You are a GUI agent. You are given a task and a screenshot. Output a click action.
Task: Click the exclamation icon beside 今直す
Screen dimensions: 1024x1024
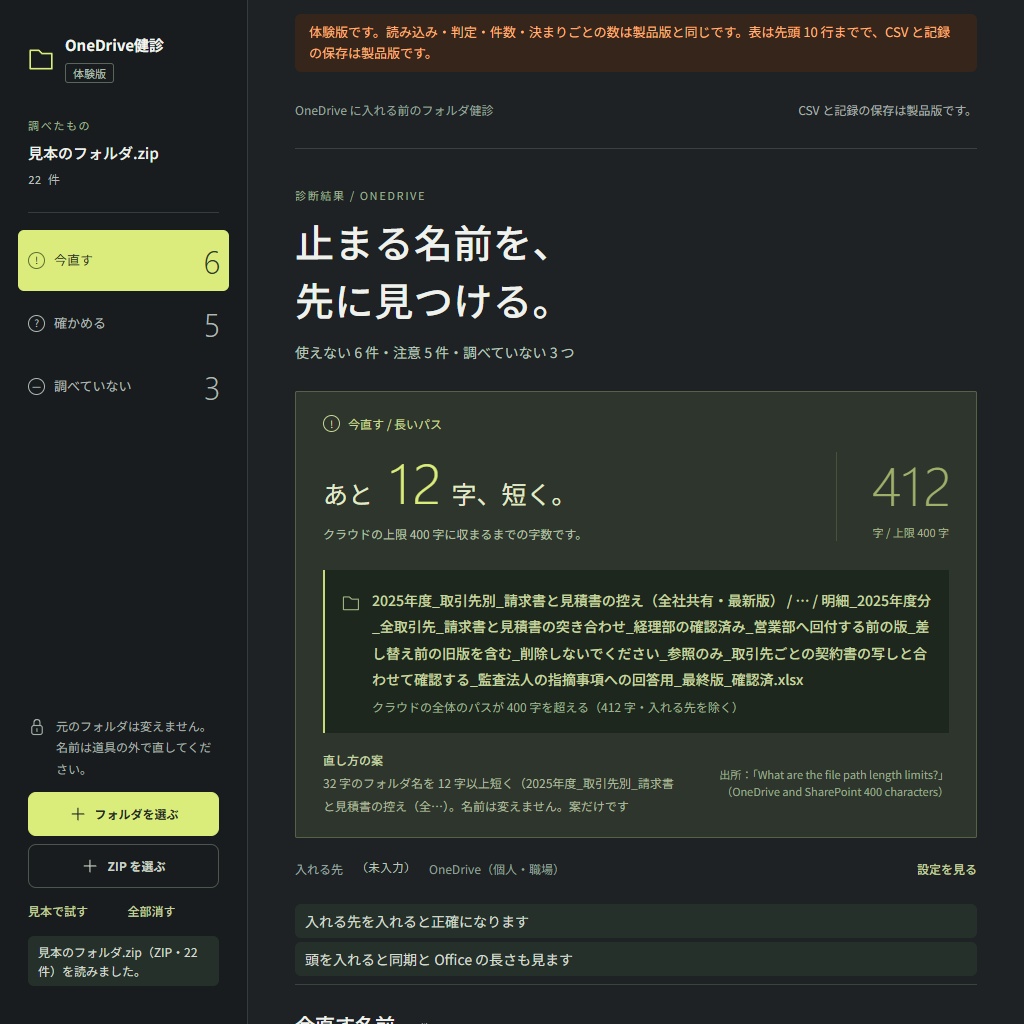37,260
